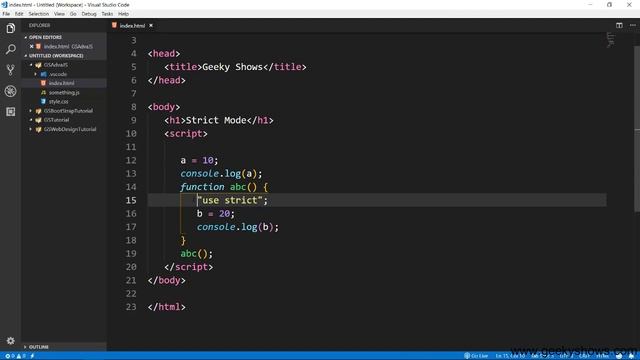Click the lightning bolt status bar icon

tap(32, 356)
